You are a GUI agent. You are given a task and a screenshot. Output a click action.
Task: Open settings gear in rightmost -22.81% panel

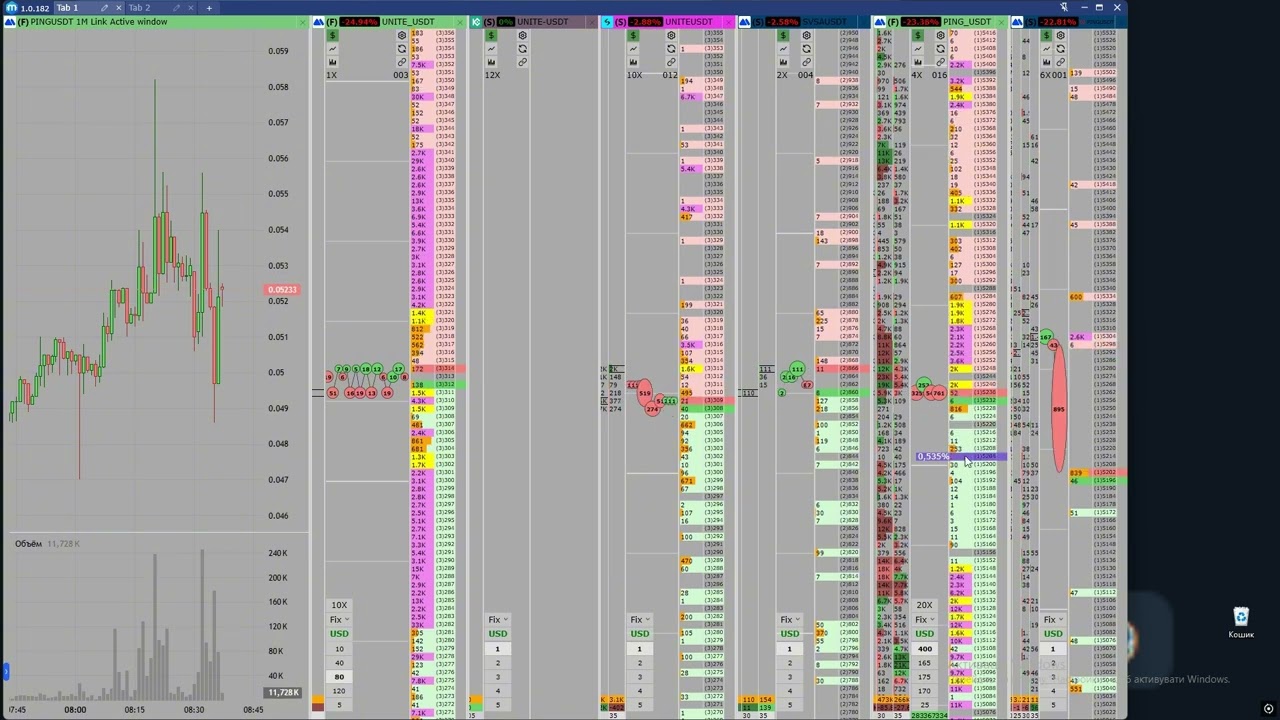tap(1060, 36)
